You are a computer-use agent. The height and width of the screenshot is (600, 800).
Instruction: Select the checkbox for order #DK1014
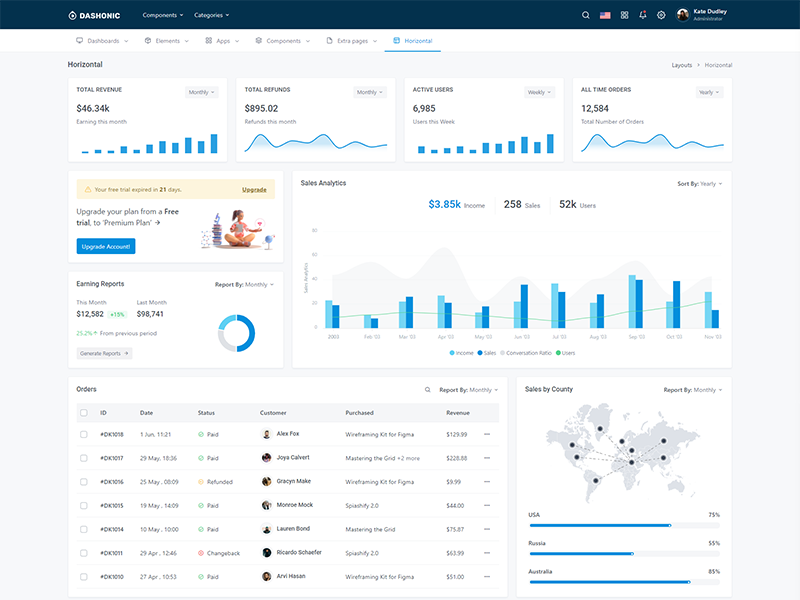pyautogui.click(x=84, y=529)
